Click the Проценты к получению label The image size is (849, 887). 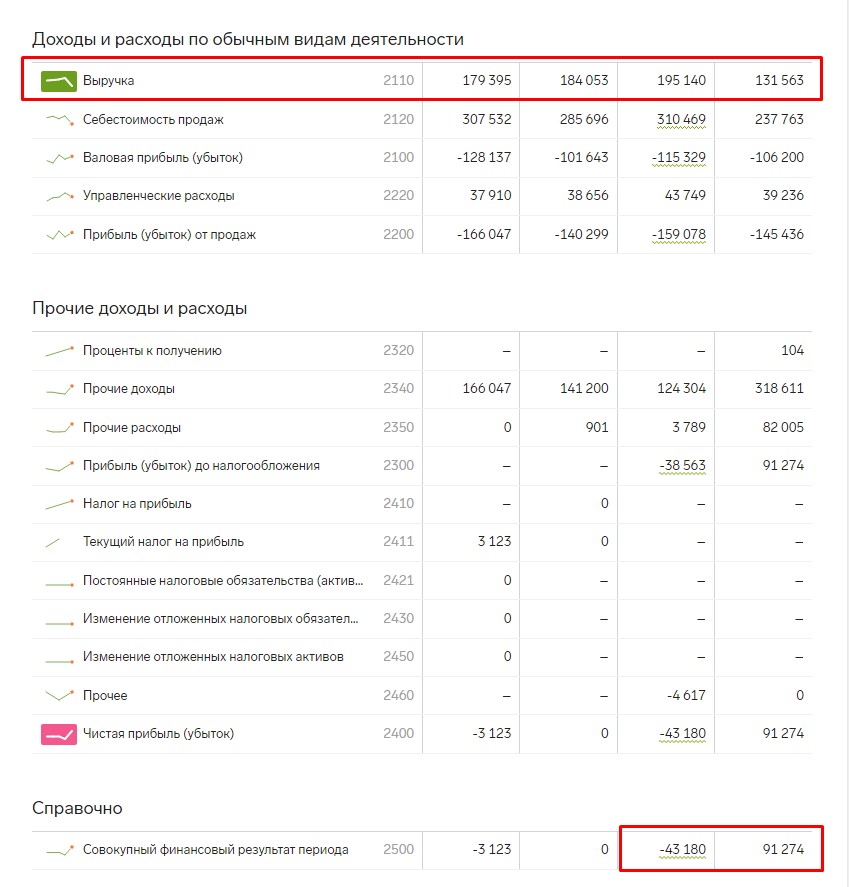[152, 351]
